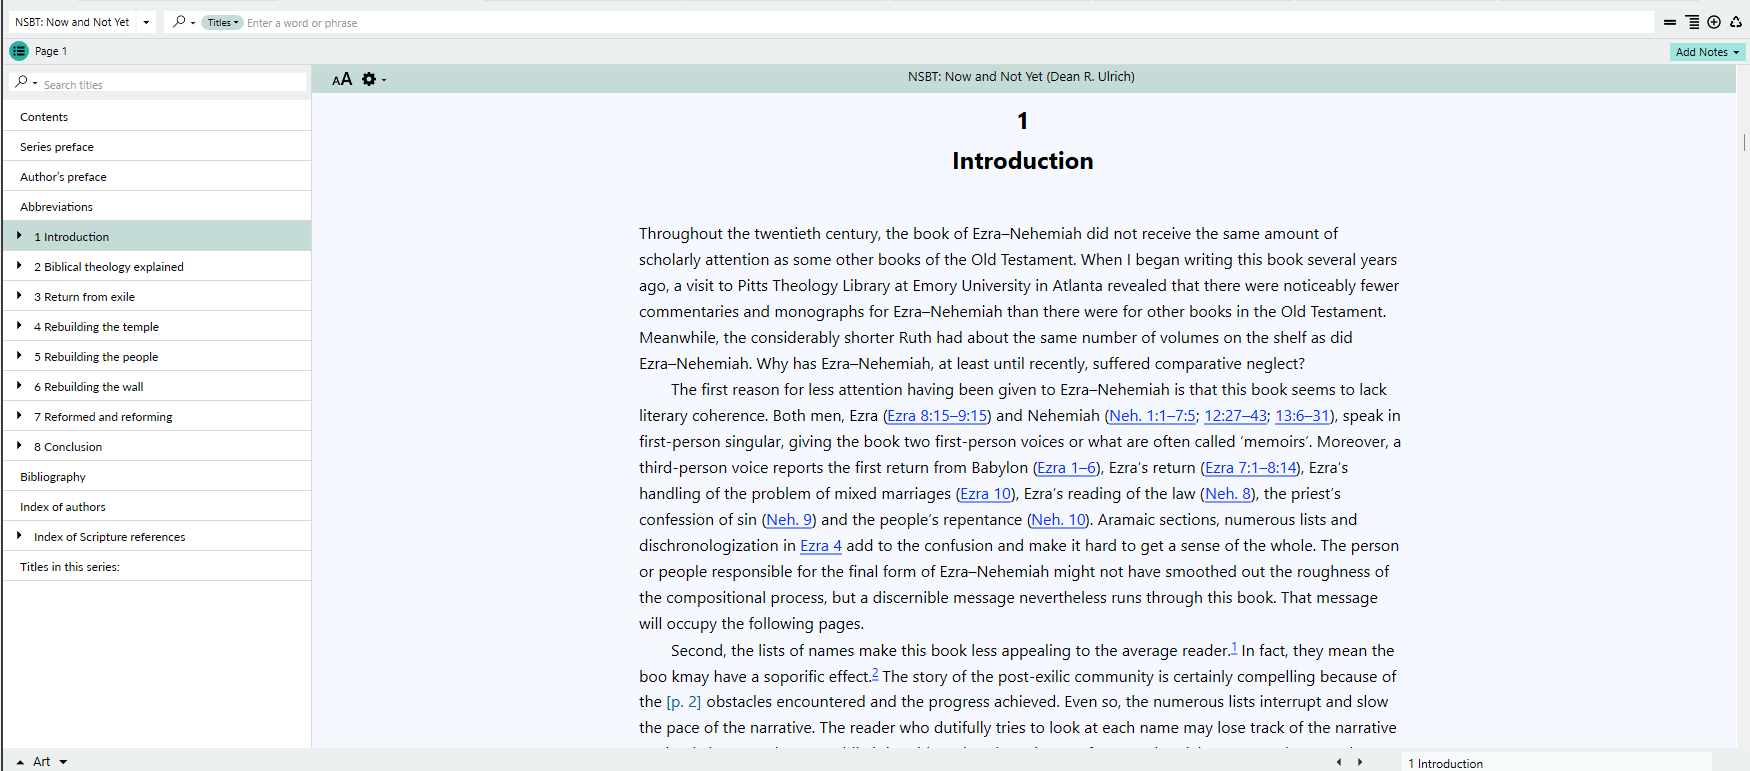Open the gear settings menu
The width and height of the screenshot is (1750, 771).
click(369, 79)
